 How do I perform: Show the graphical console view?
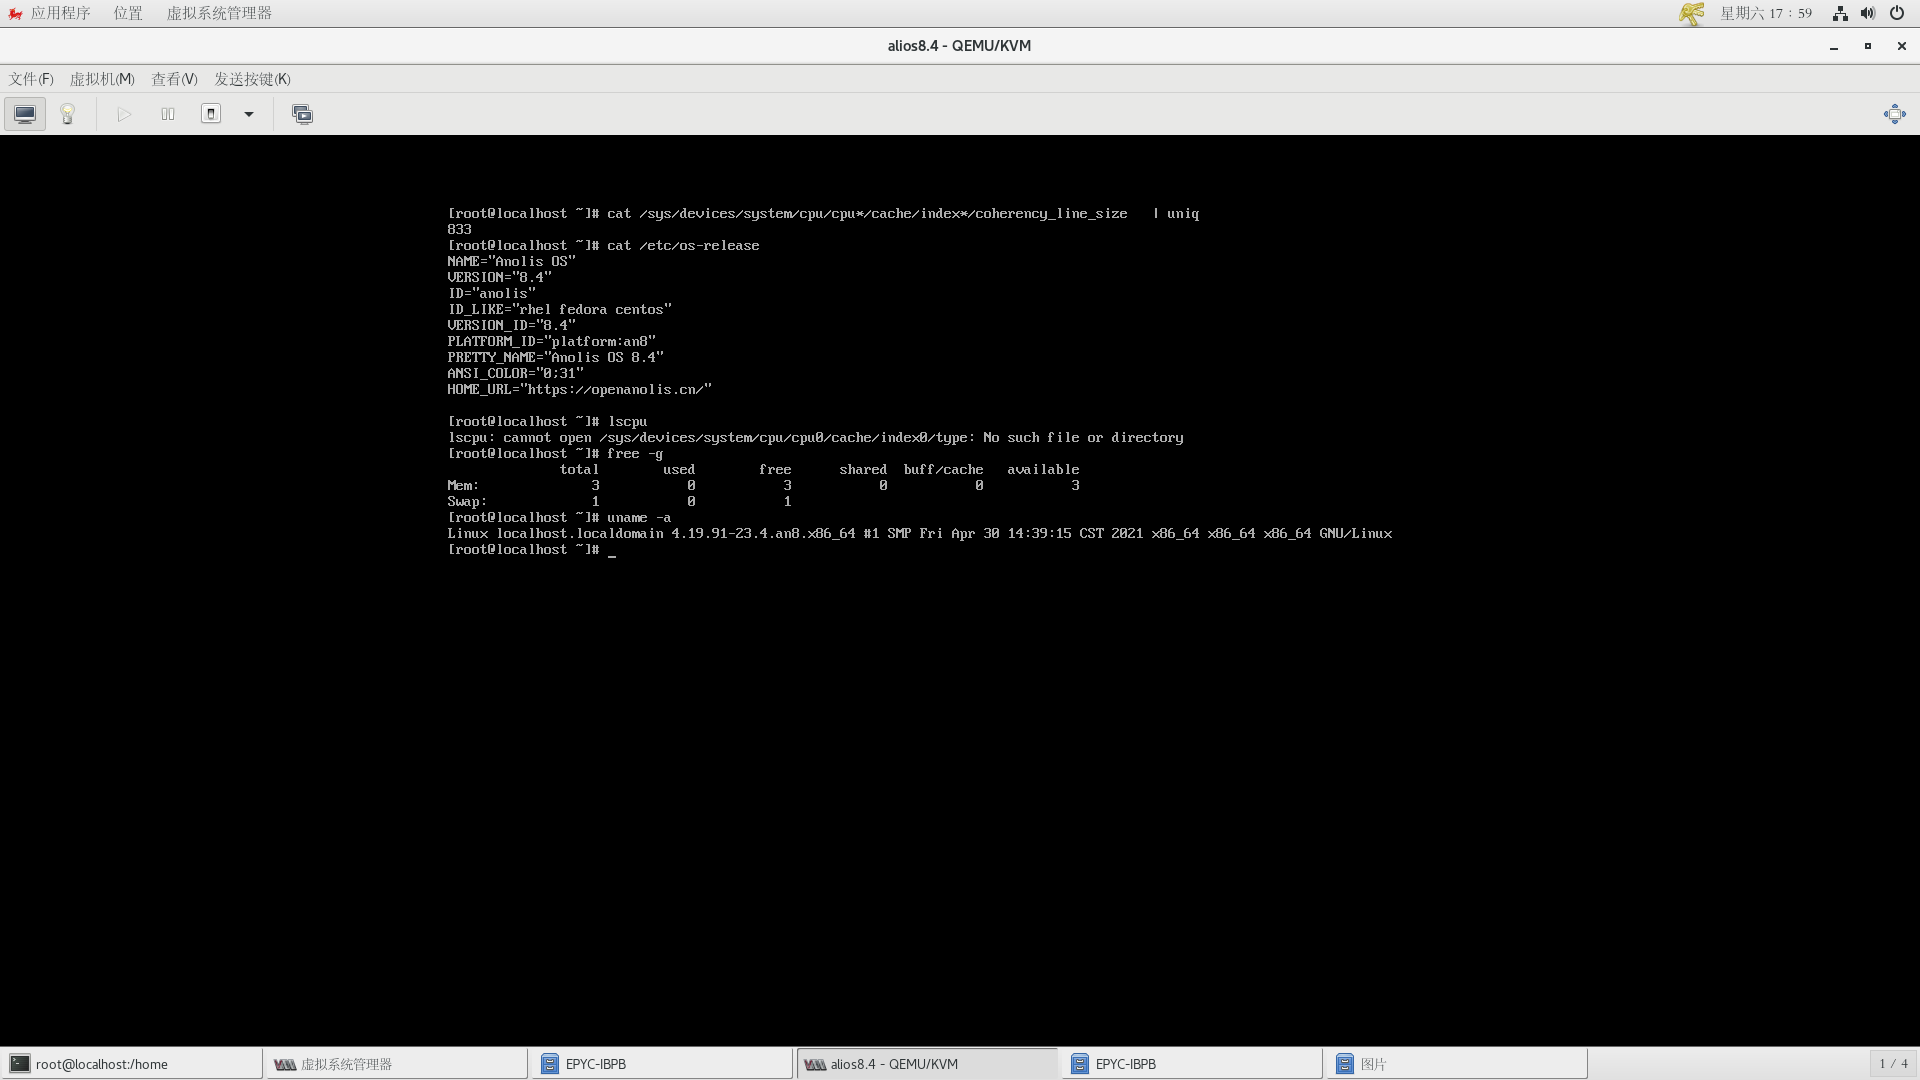[x=25, y=114]
